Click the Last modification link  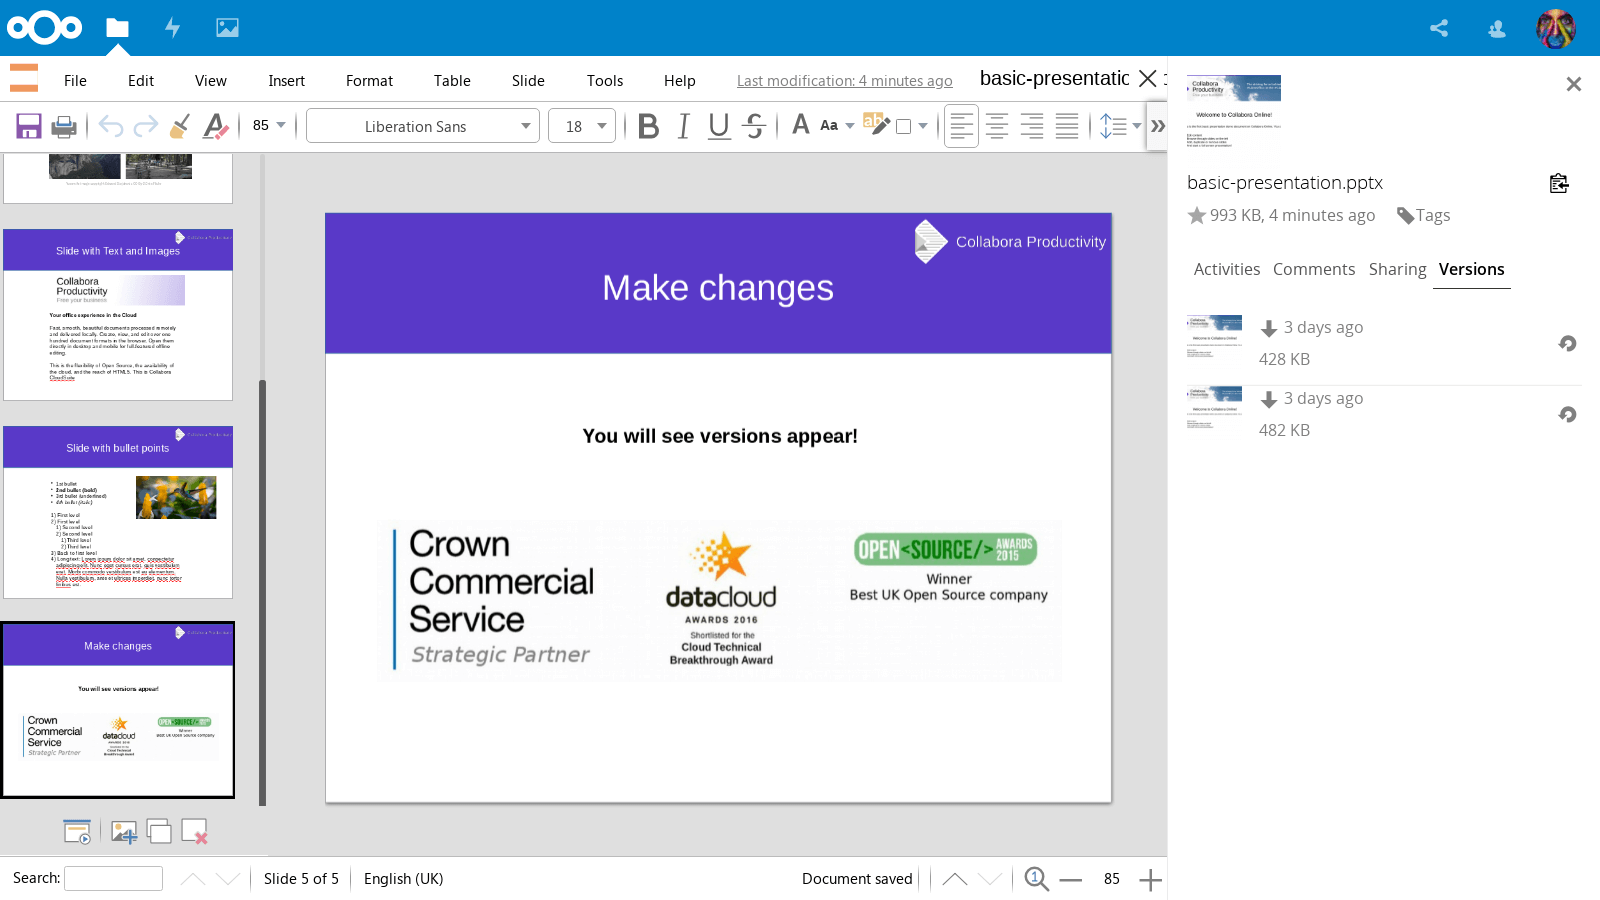click(845, 81)
